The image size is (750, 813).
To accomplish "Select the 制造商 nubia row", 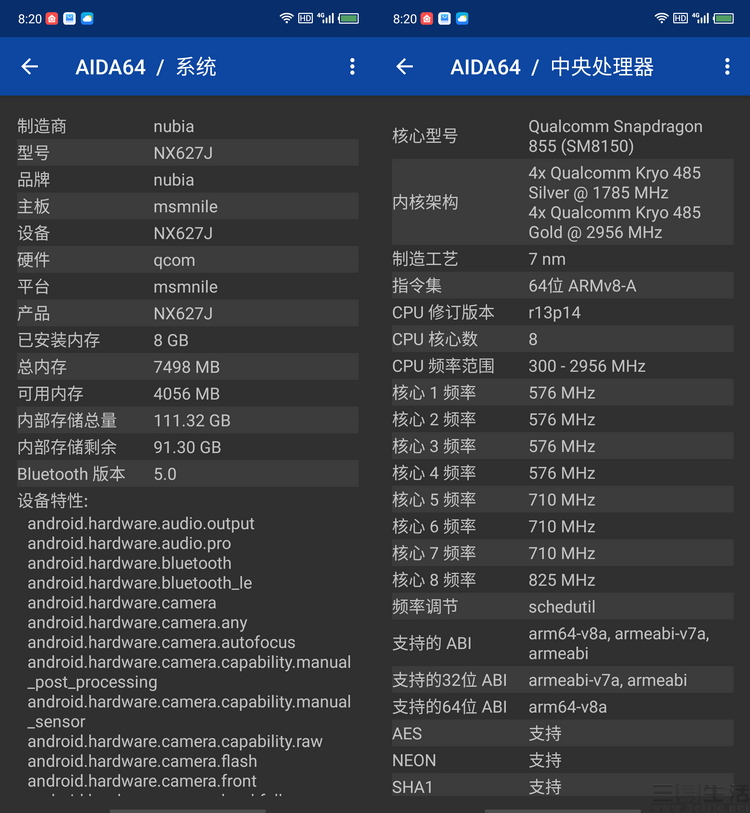I will [x=188, y=126].
